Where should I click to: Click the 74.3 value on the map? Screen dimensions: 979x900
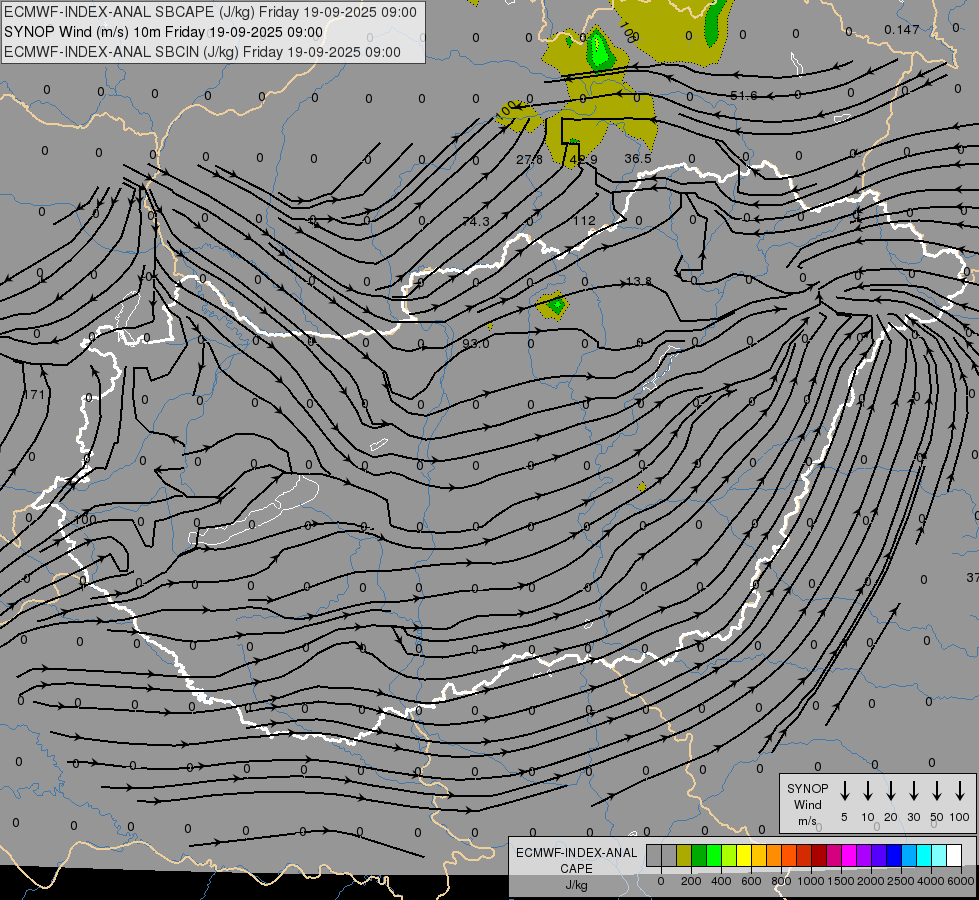476,222
